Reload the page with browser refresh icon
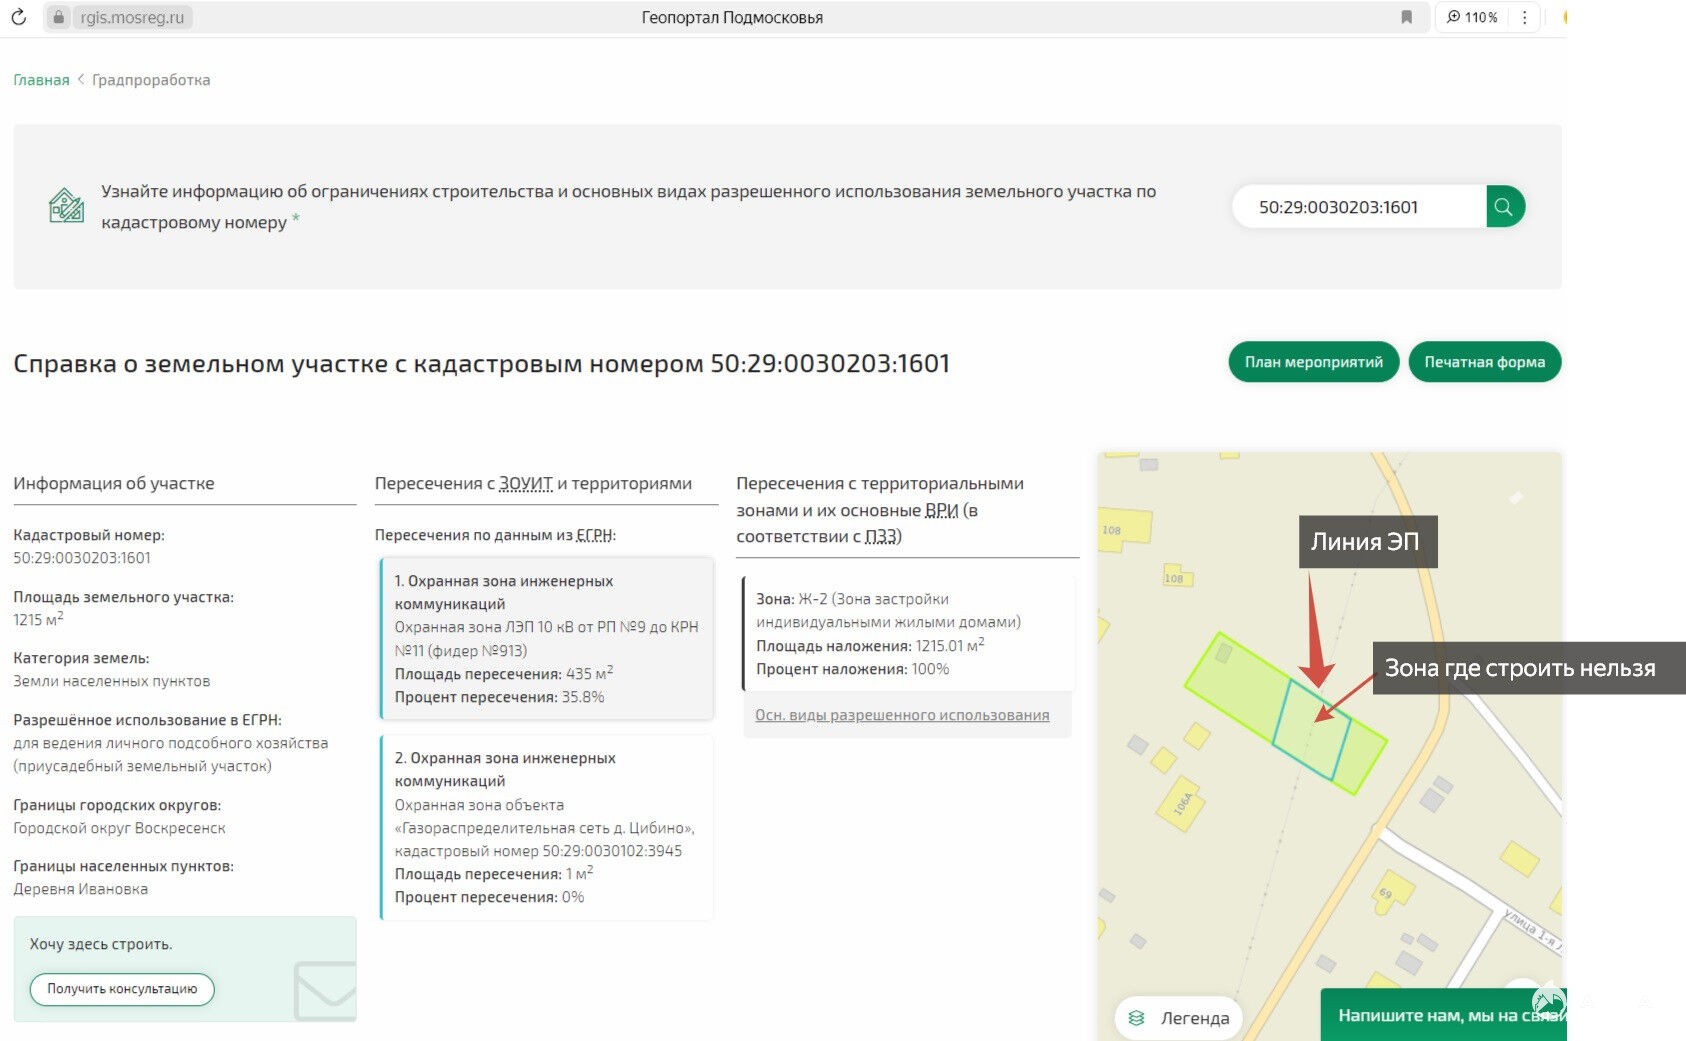The height and width of the screenshot is (1041, 1686). coord(19,17)
